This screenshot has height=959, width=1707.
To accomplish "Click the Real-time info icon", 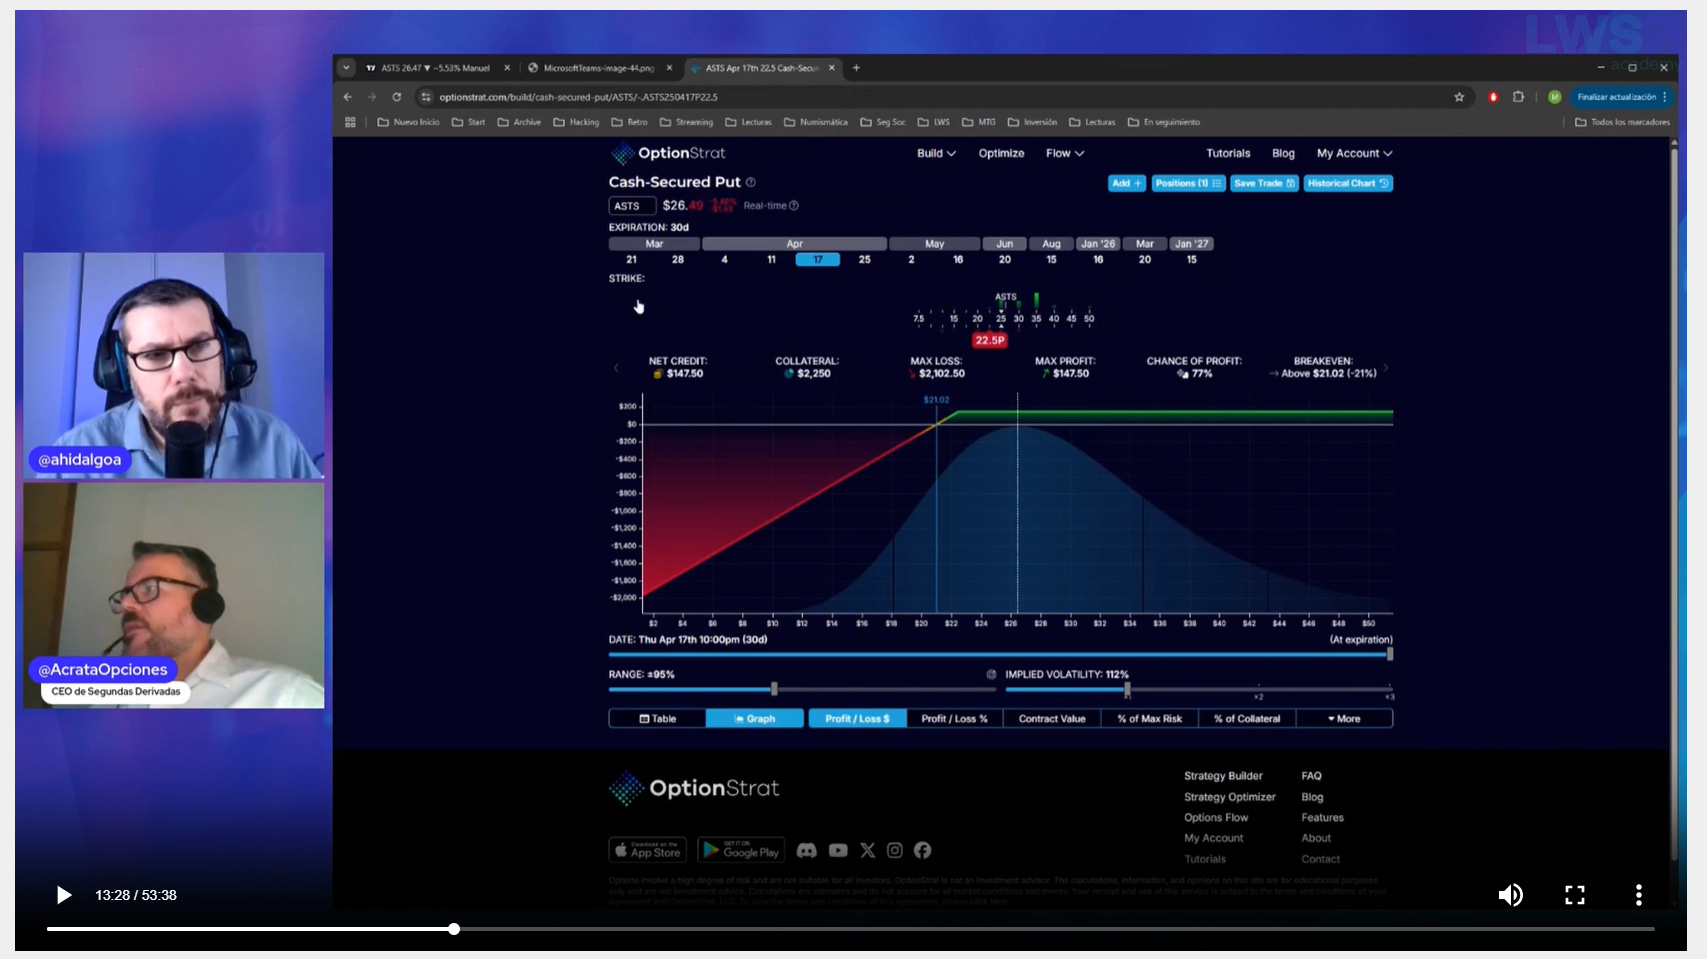I will (794, 206).
